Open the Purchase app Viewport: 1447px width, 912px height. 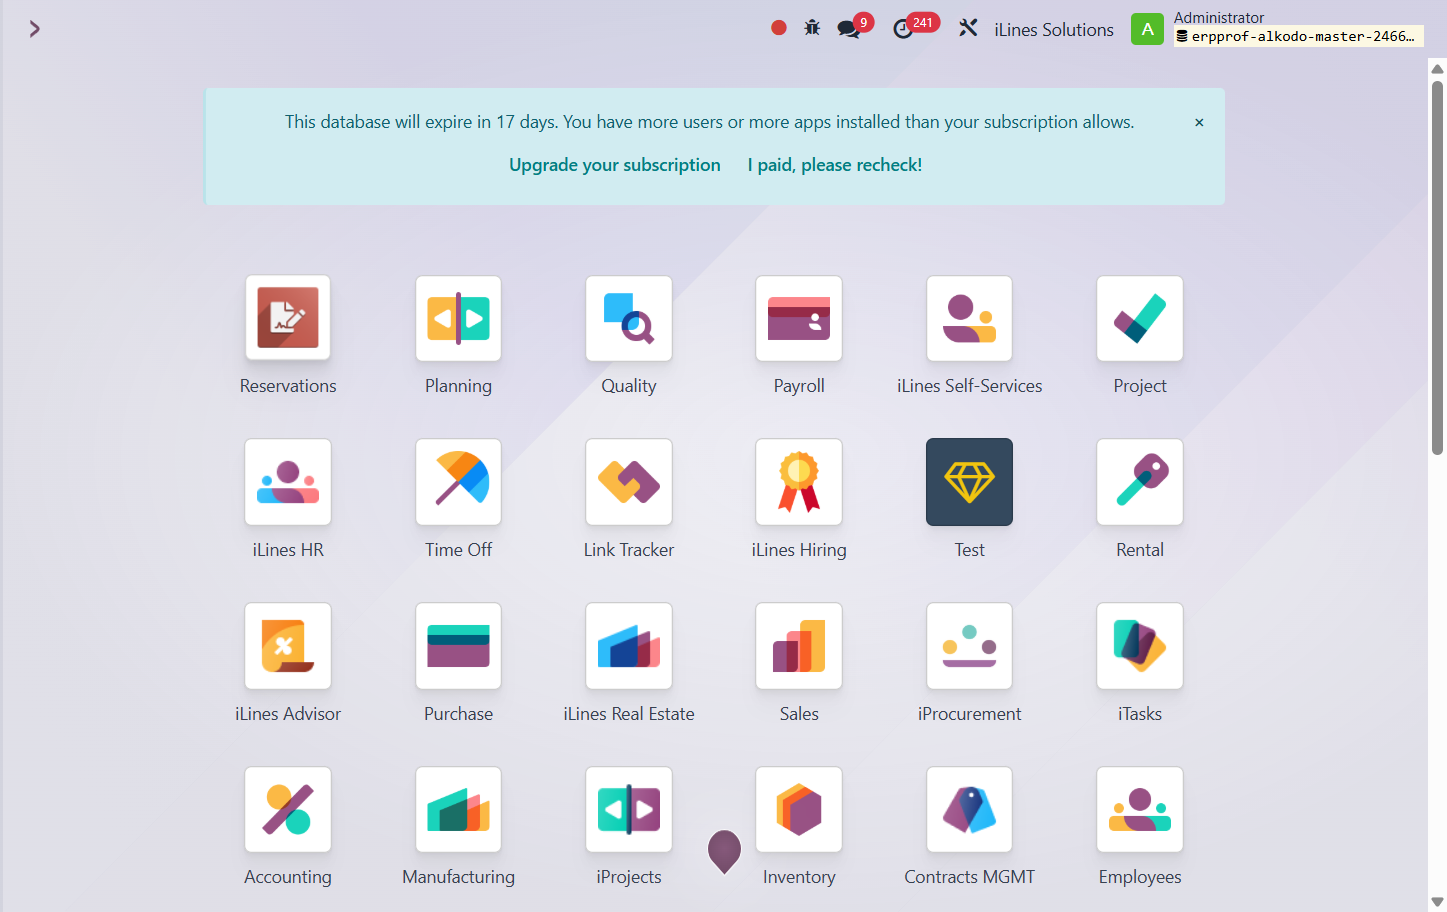(x=458, y=646)
